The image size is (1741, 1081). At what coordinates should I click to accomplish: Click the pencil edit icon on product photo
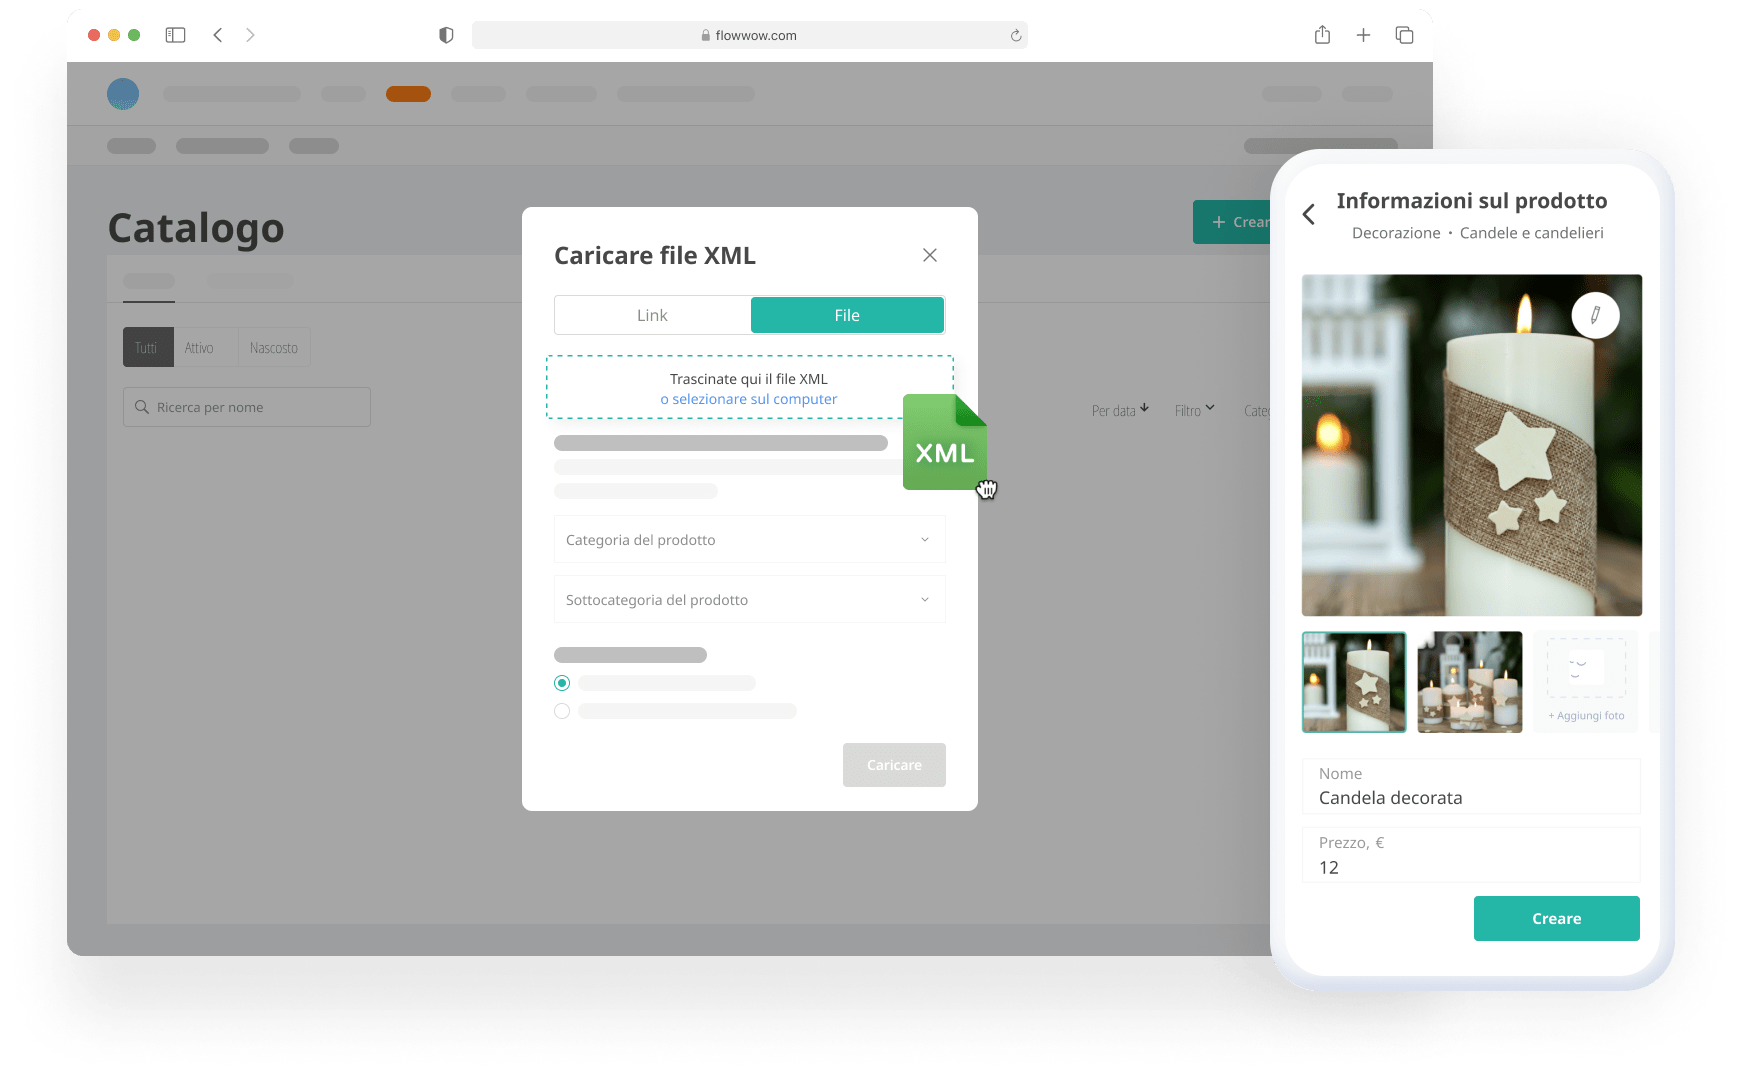pos(1595,315)
